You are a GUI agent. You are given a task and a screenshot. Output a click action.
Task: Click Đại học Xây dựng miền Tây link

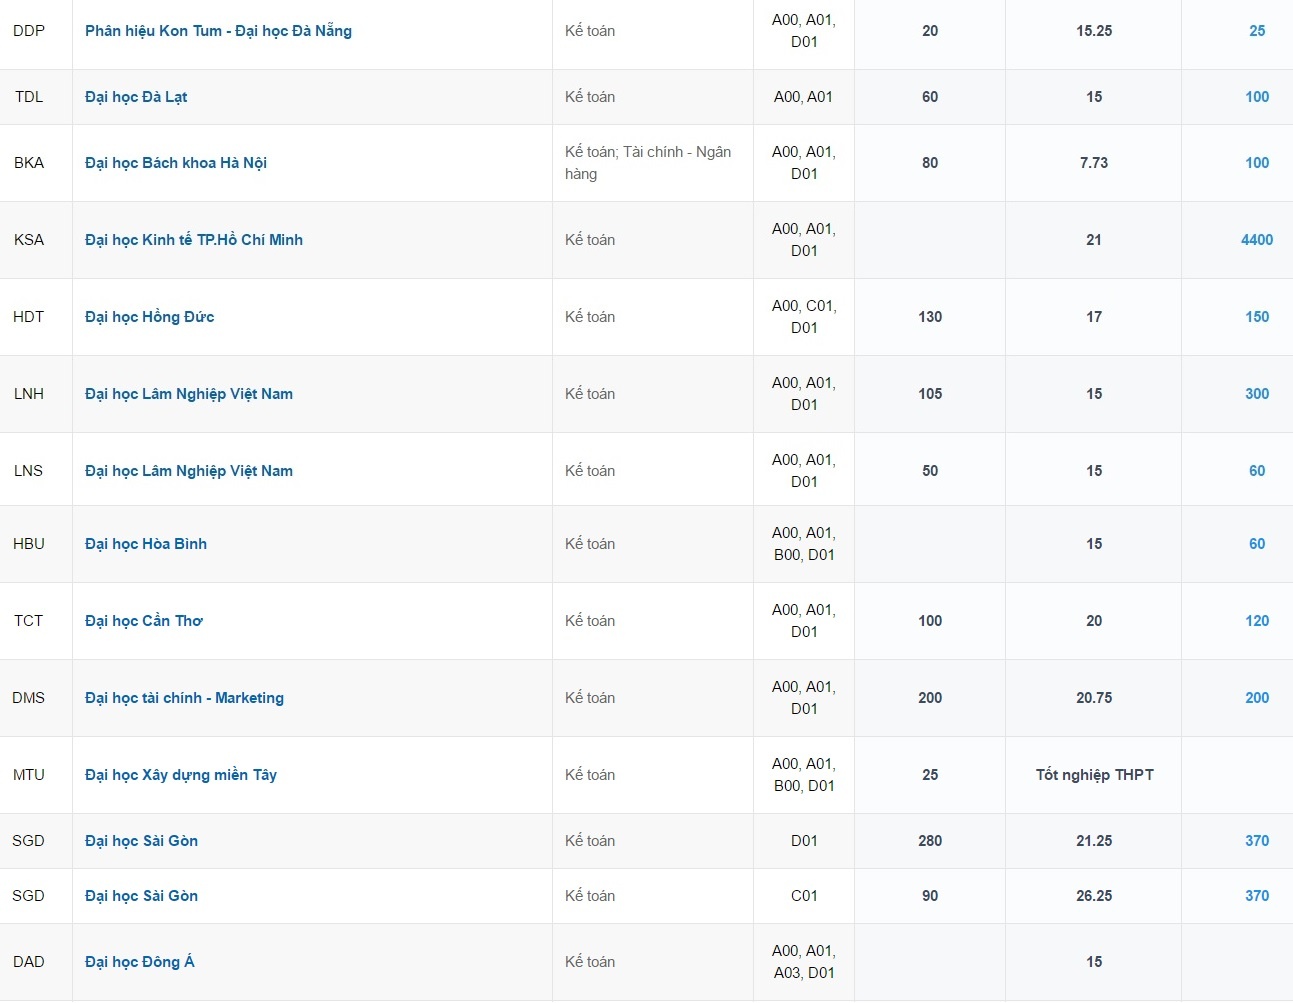[181, 775]
